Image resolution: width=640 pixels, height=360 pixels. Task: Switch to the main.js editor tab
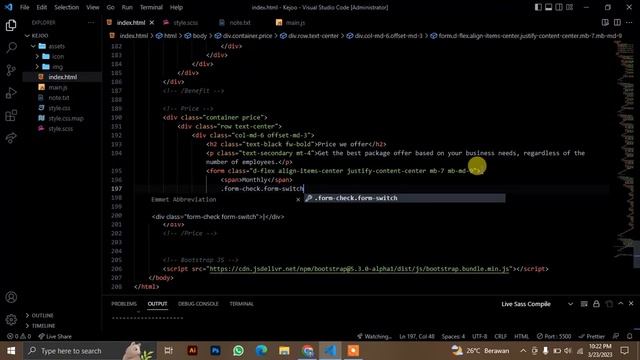[x=295, y=22]
